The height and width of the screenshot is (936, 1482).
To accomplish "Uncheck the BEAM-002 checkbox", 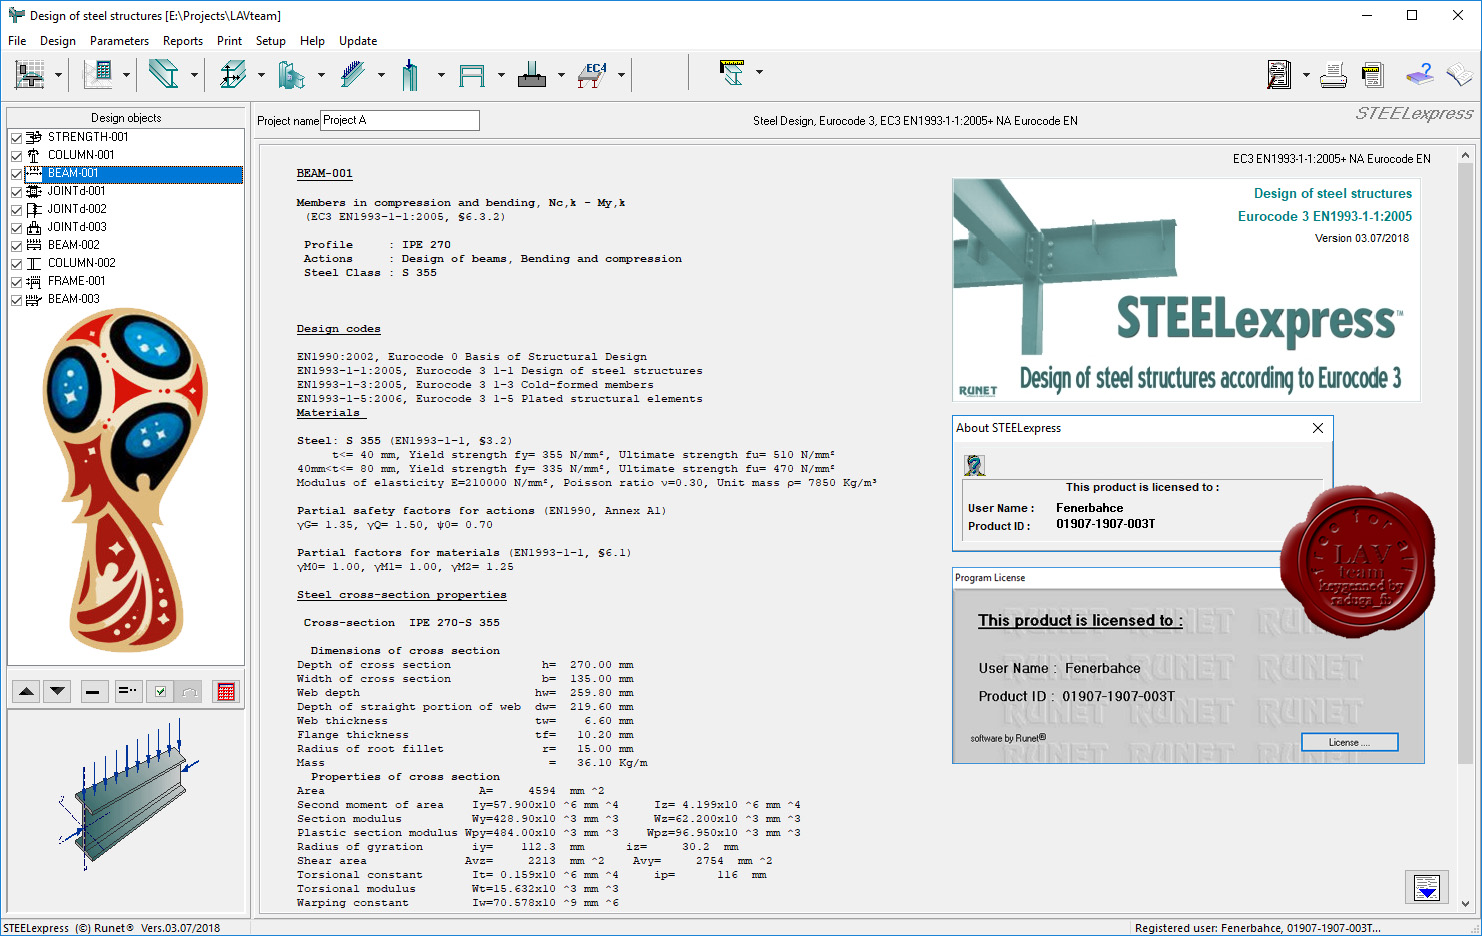I will tap(16, 246).
